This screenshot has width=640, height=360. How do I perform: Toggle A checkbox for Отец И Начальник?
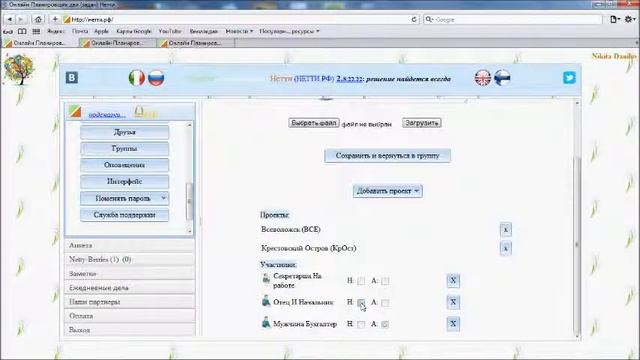click(x=385, y=302)
